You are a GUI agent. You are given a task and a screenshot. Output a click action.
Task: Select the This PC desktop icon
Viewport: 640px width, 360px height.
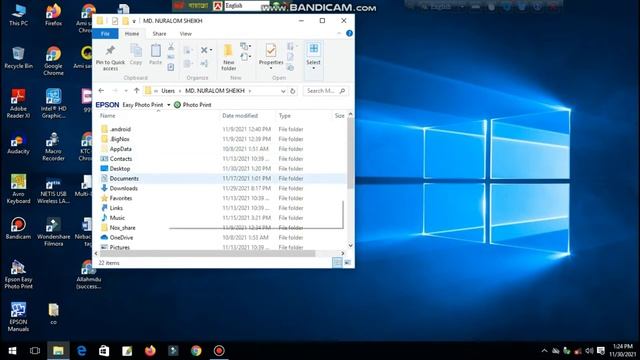click(x=18, y=15)
